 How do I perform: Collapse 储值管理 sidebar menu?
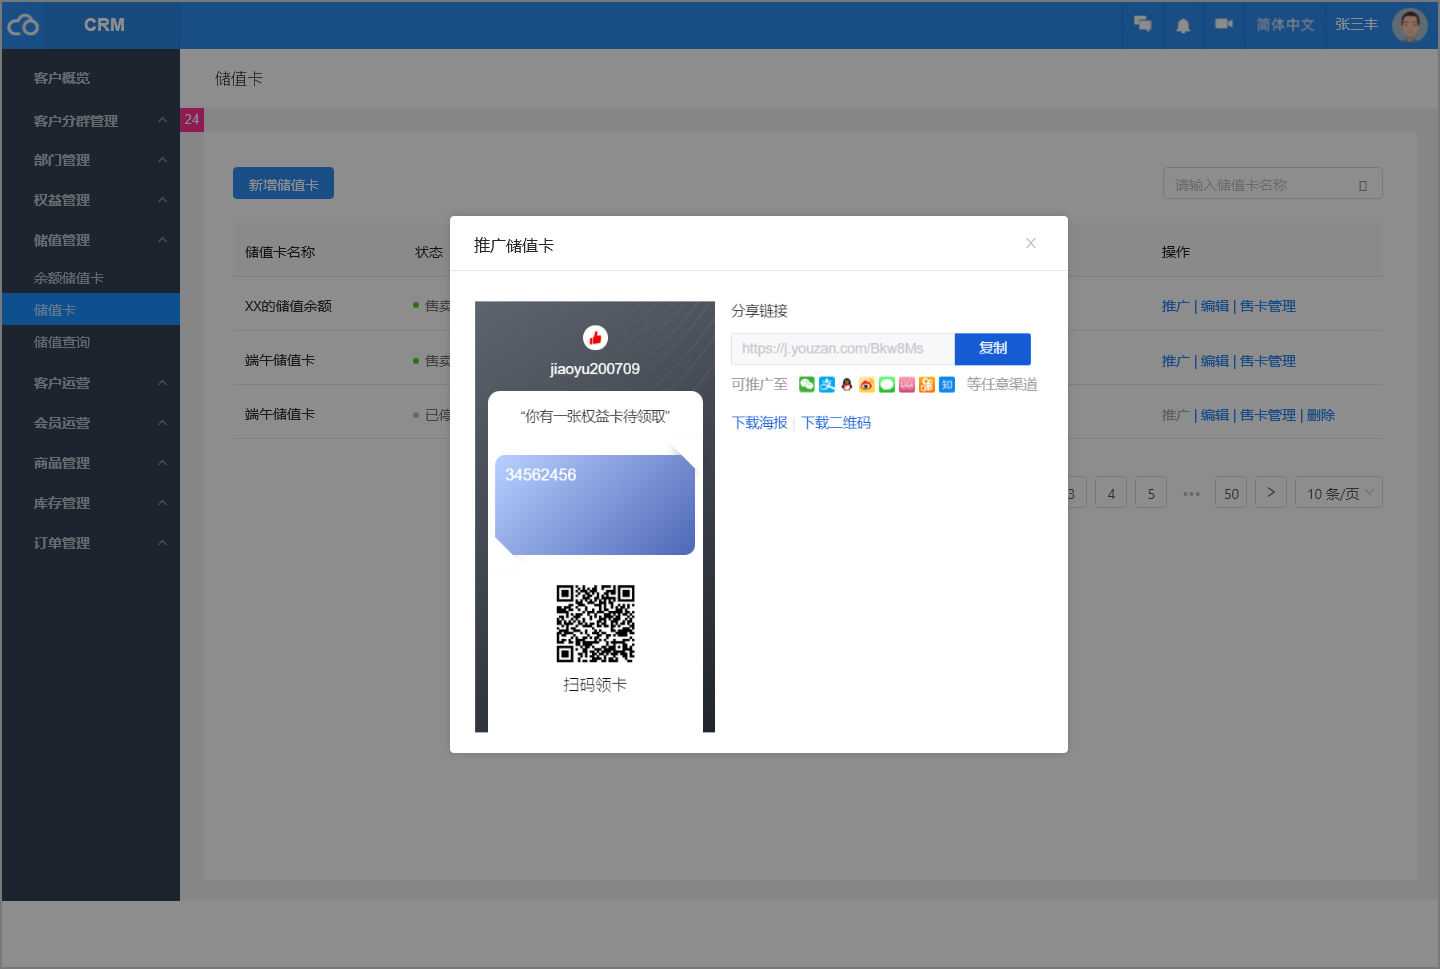pos(91,240)
